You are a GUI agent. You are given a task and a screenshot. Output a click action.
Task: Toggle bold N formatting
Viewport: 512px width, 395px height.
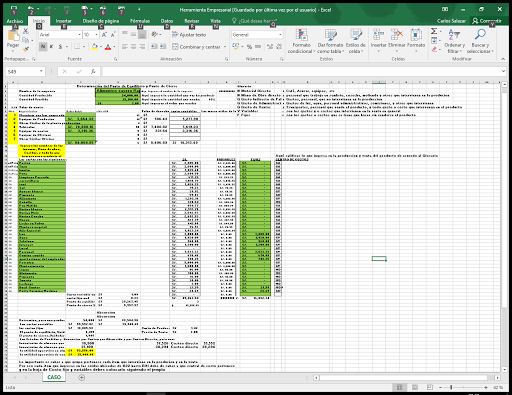tap(43, 47)
